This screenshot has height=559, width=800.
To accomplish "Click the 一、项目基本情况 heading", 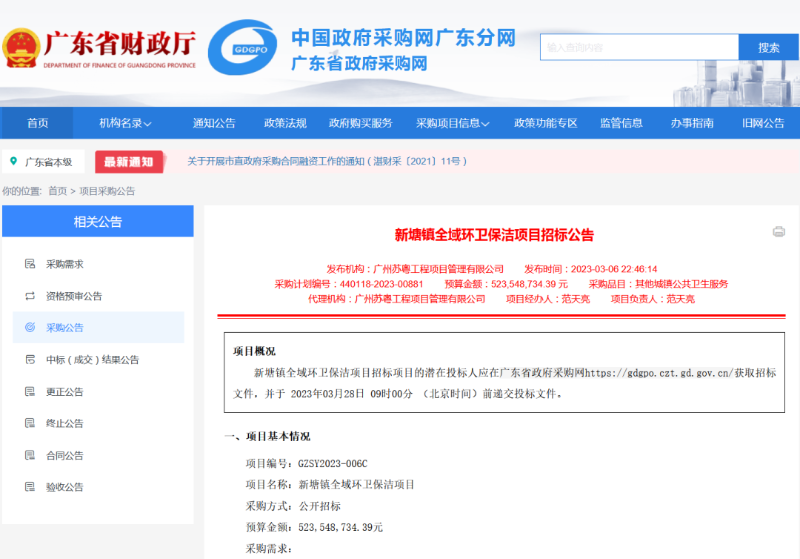I will click(x=267, y=436).
